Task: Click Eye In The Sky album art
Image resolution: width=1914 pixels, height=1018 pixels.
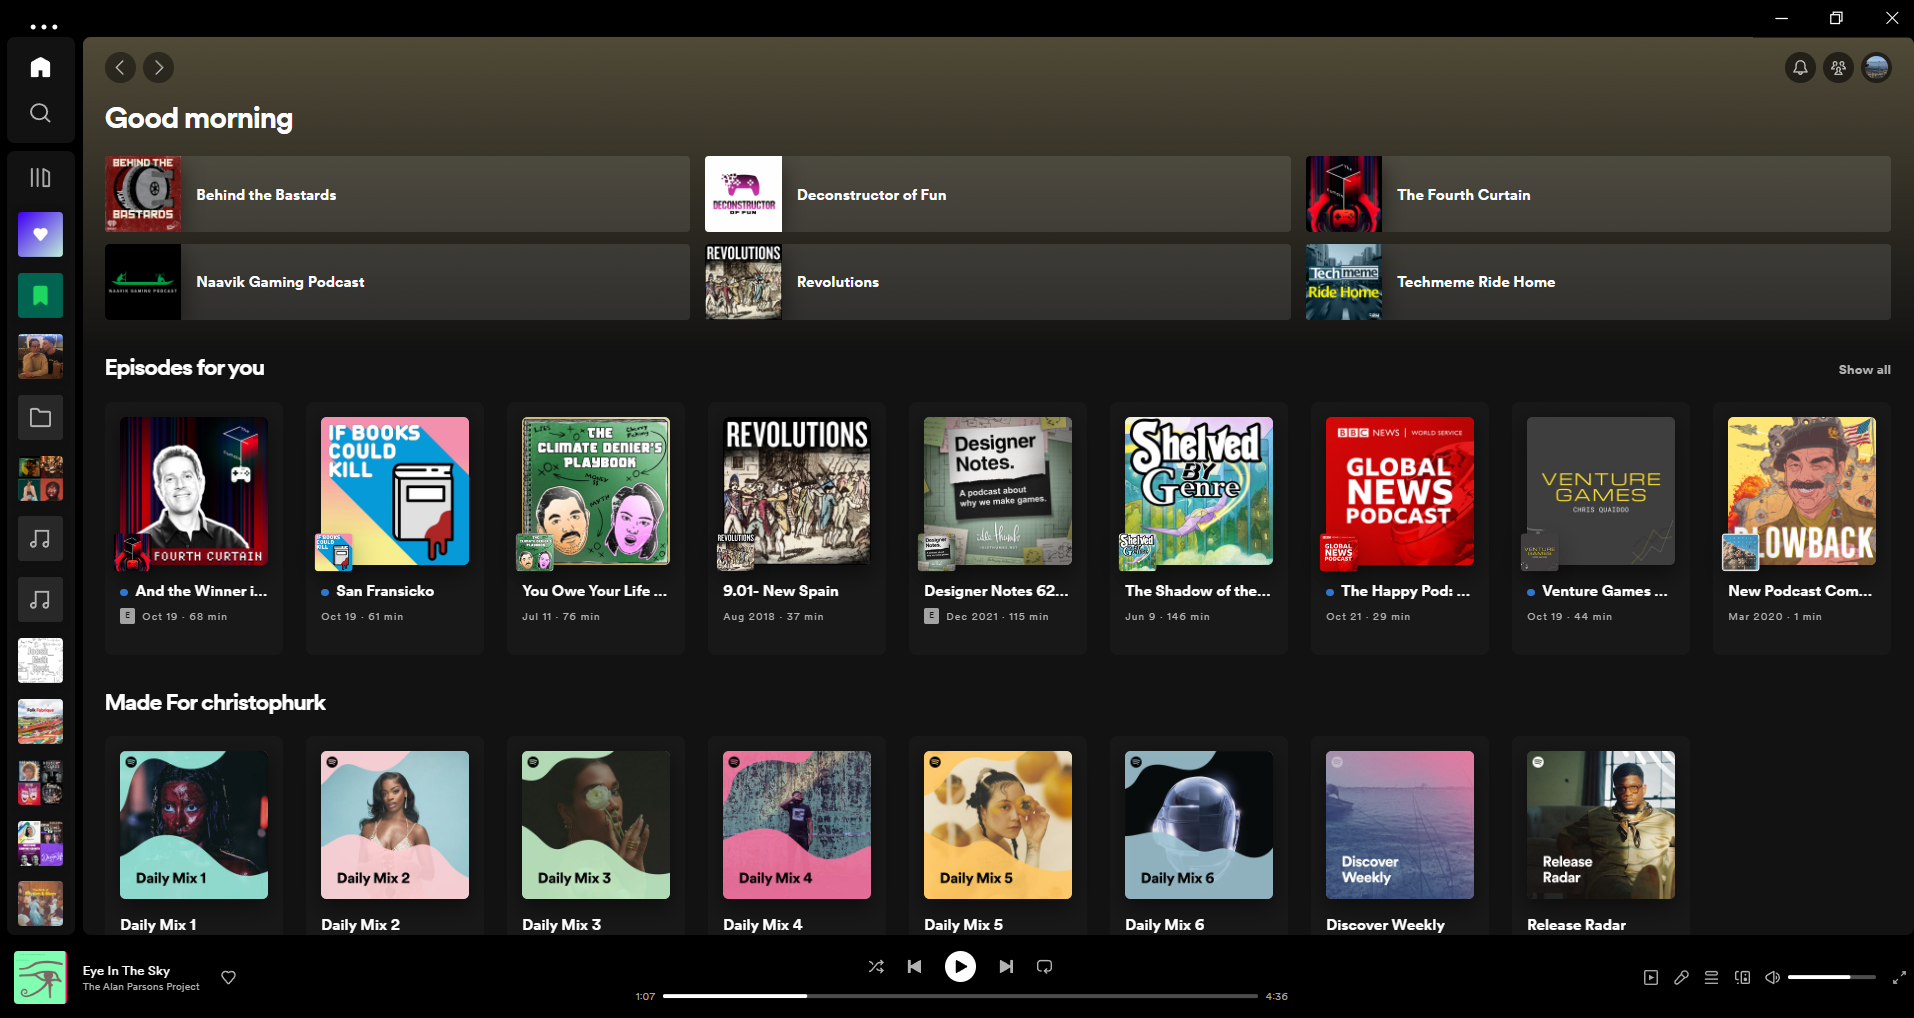Action: [40, 977]
